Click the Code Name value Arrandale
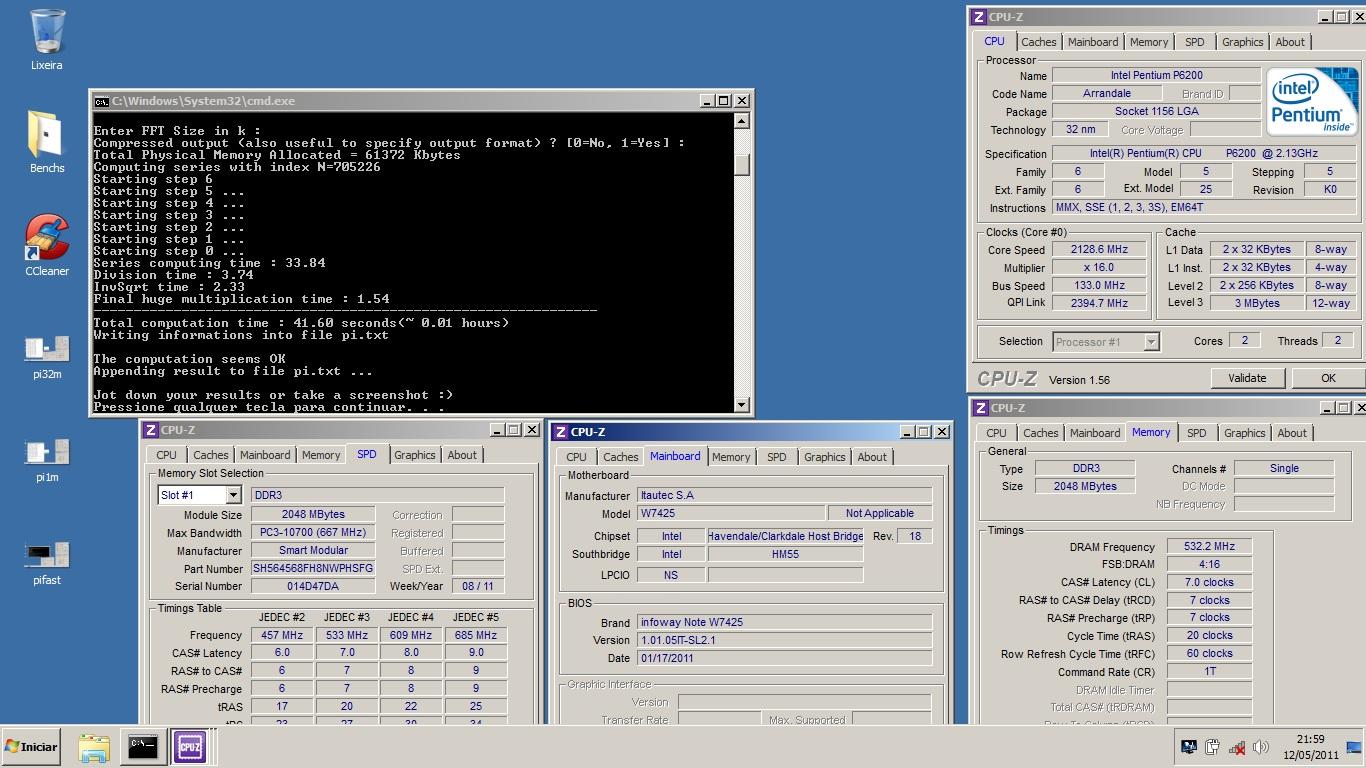Image resolution: width=1366 pixels, height=768 pixels. [x=1107, y=93]
